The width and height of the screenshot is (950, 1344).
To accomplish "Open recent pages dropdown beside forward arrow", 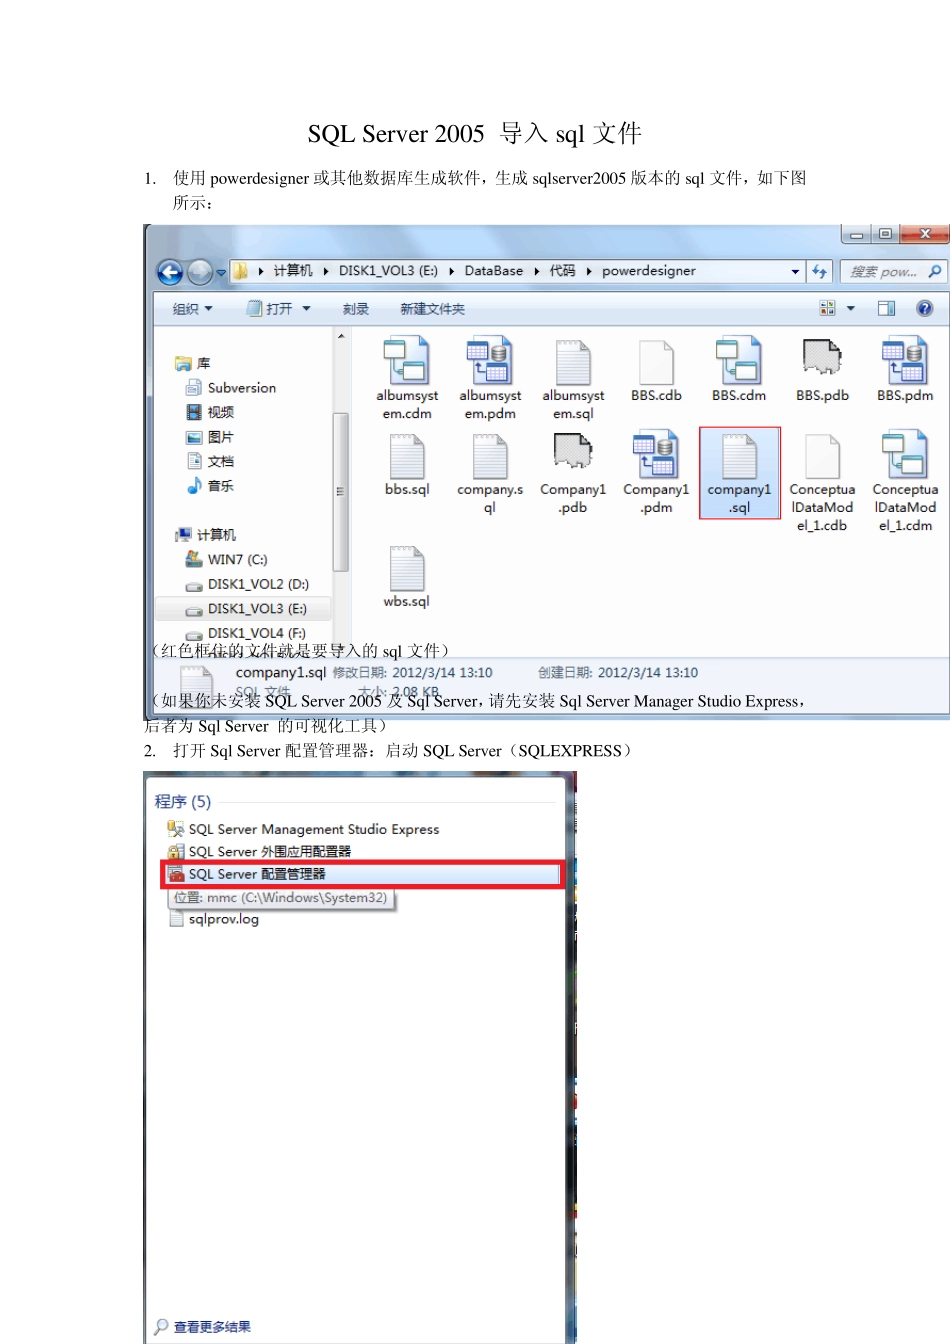I will 221,272.
